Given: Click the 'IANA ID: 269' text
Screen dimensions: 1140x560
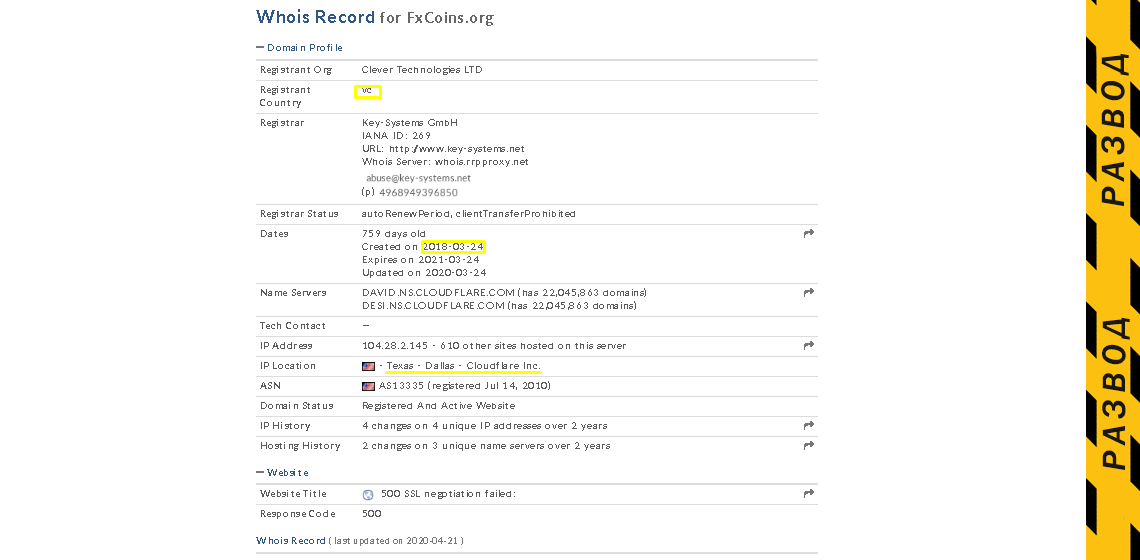Looking at the screenshot, I should [396, 135].
